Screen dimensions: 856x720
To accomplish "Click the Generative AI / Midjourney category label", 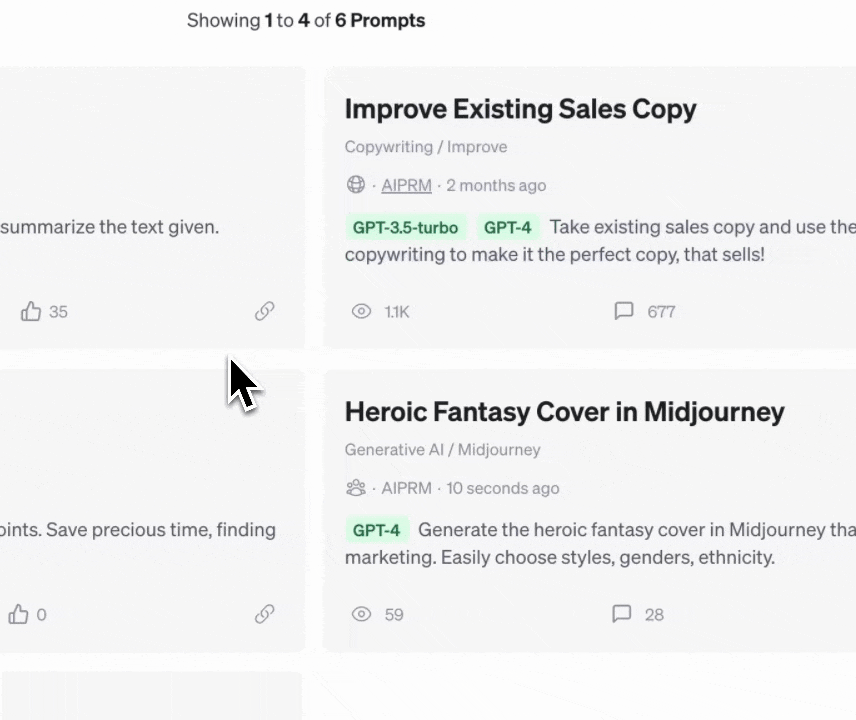I will pyautogui.click(x=442, y=450).
